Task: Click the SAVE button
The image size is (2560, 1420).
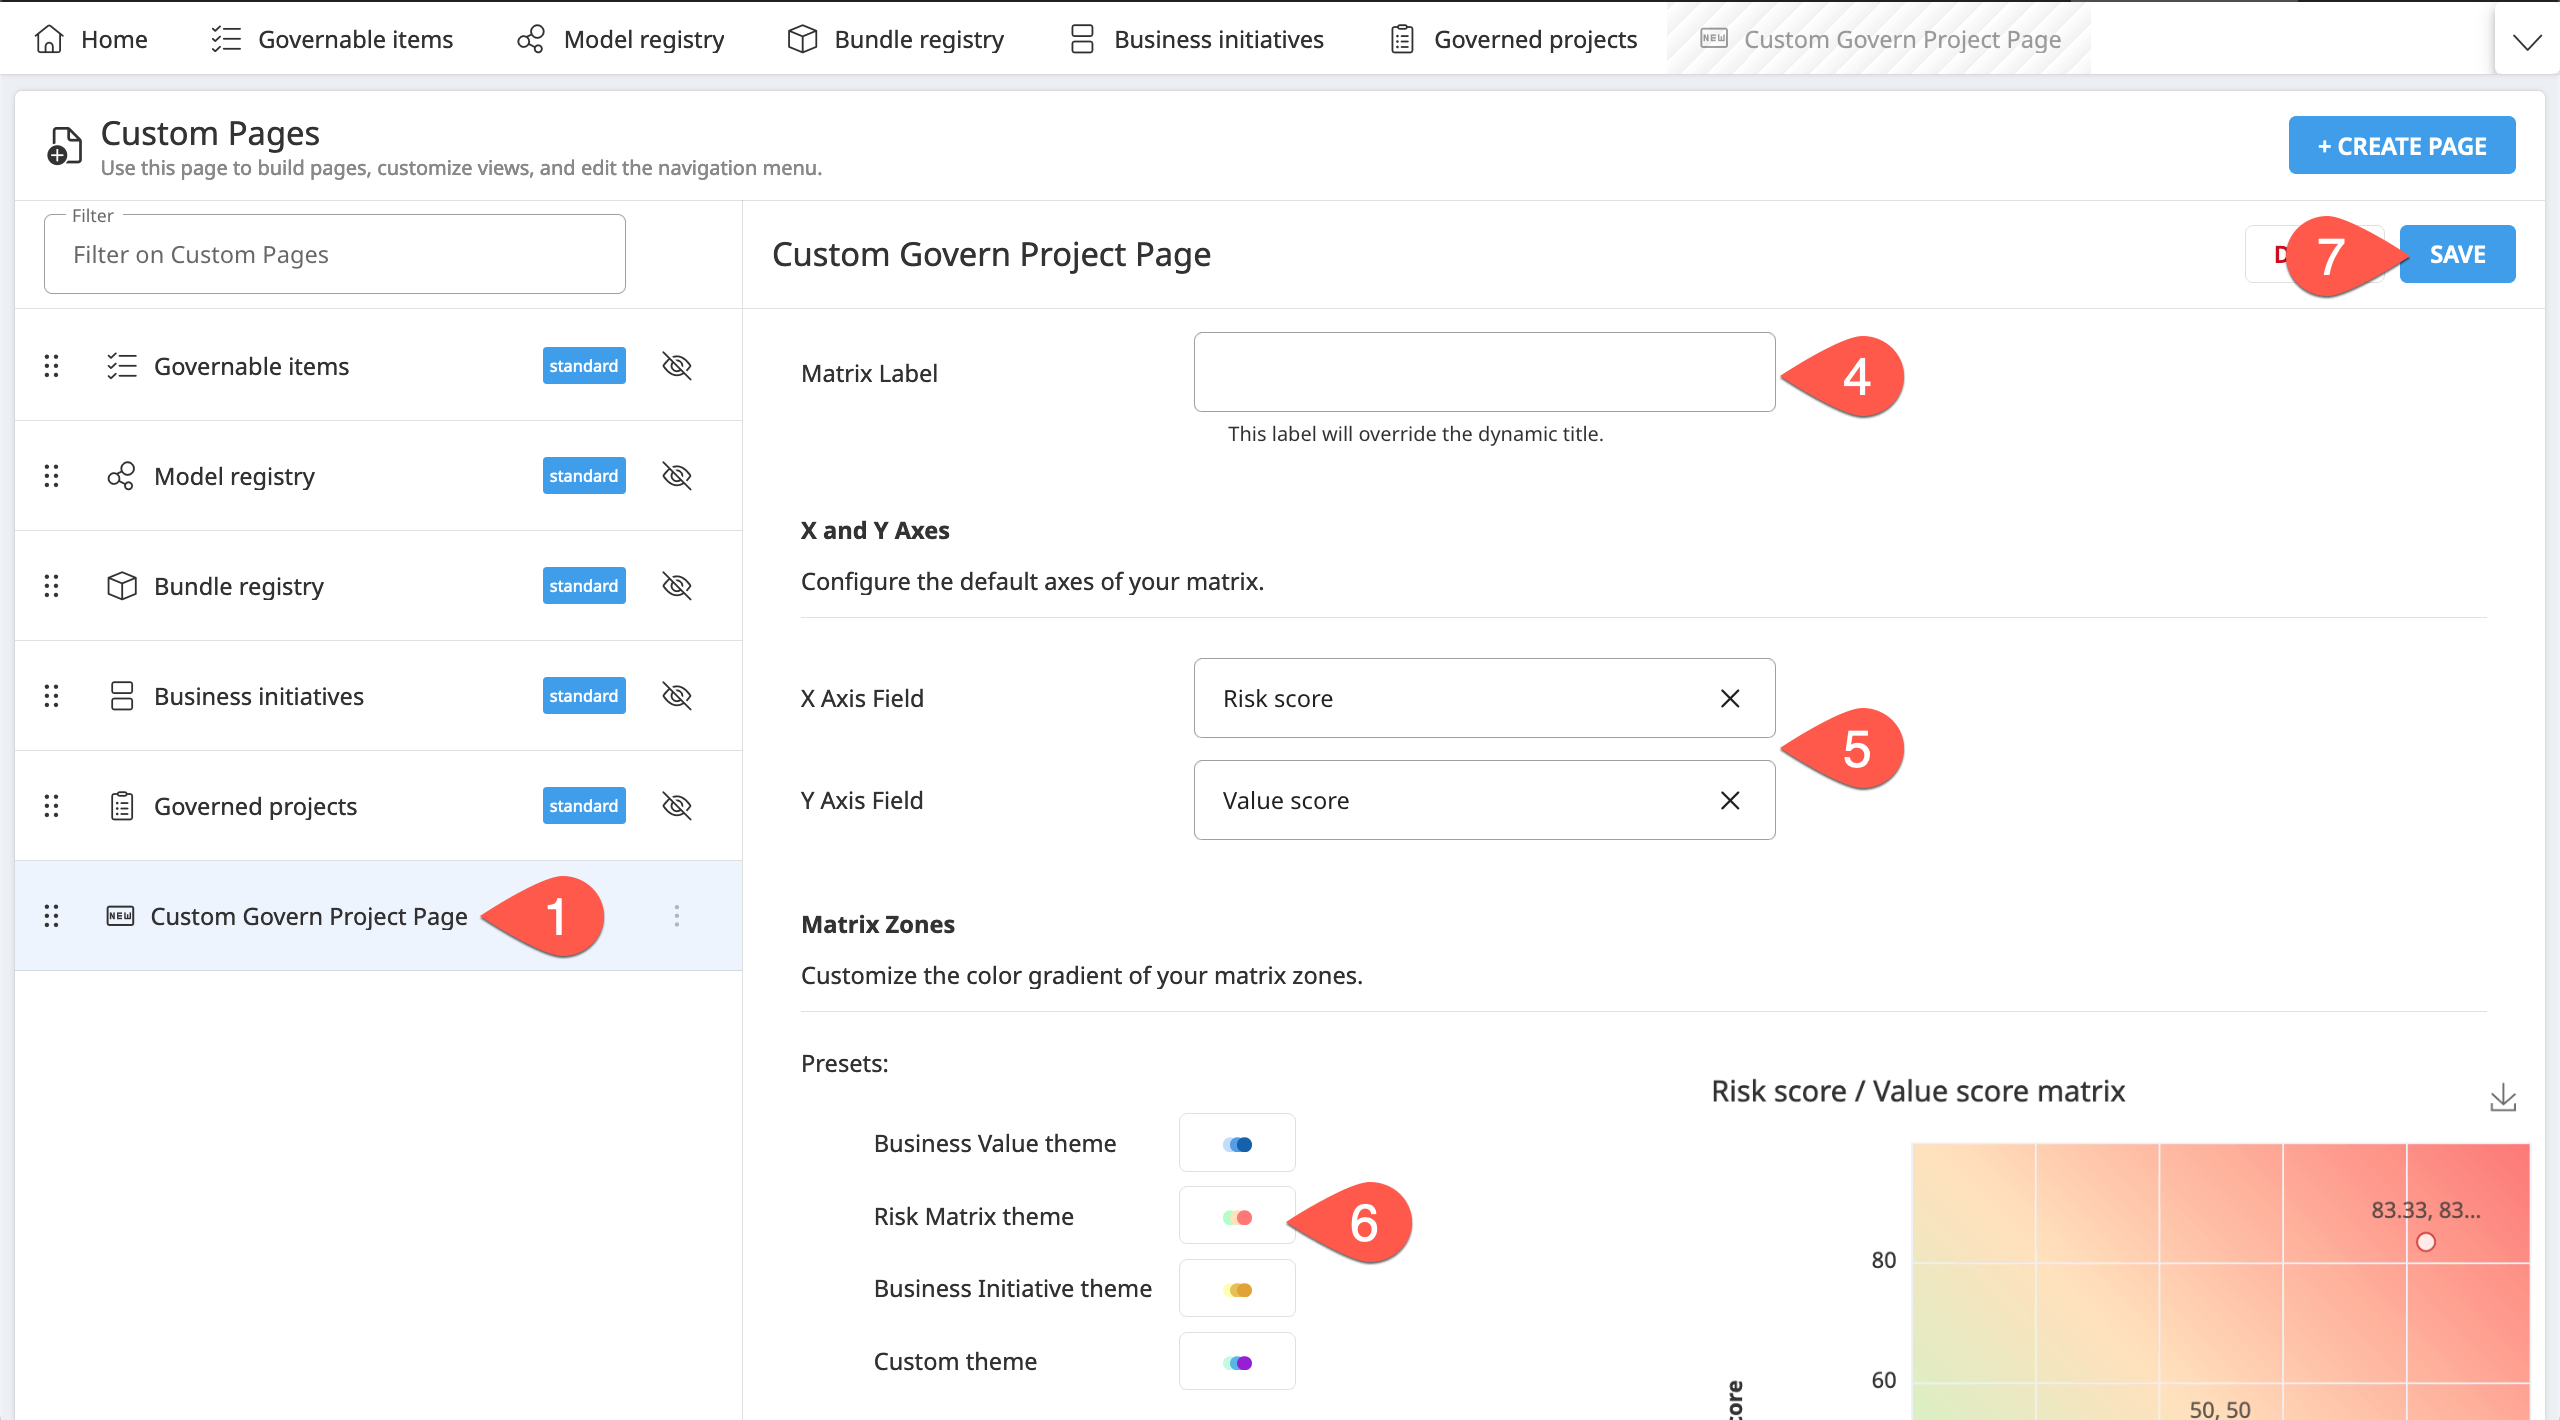Action: tap(2457, 254)
